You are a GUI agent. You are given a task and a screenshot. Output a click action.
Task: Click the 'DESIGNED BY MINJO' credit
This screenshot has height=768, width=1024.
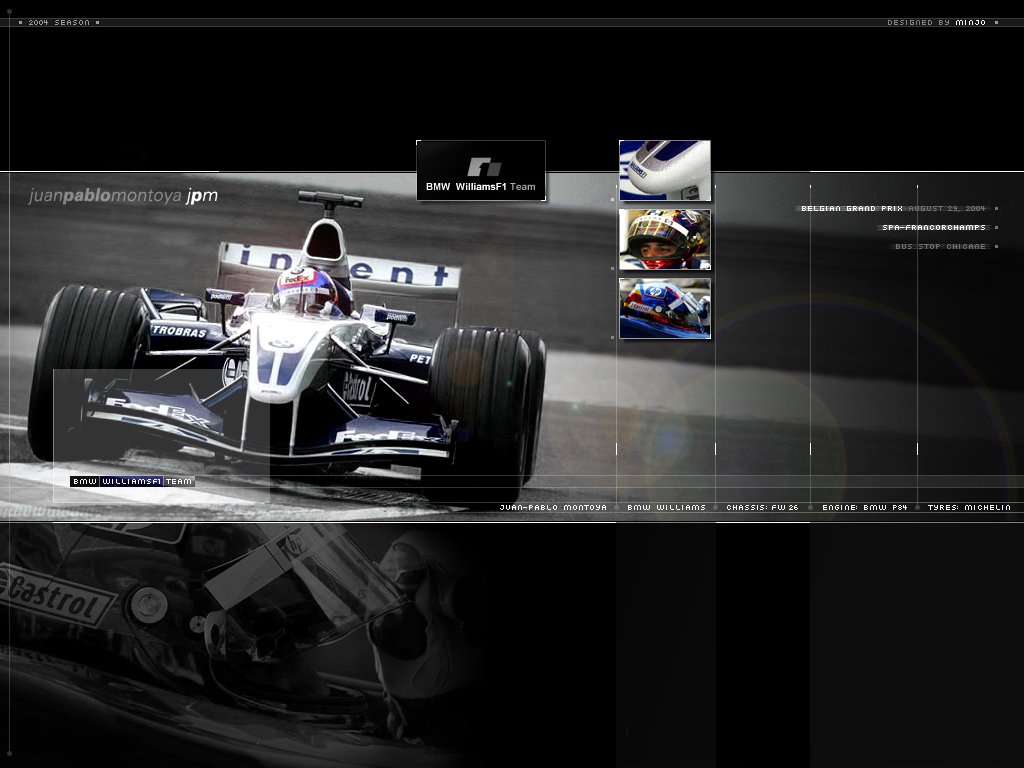936,22
